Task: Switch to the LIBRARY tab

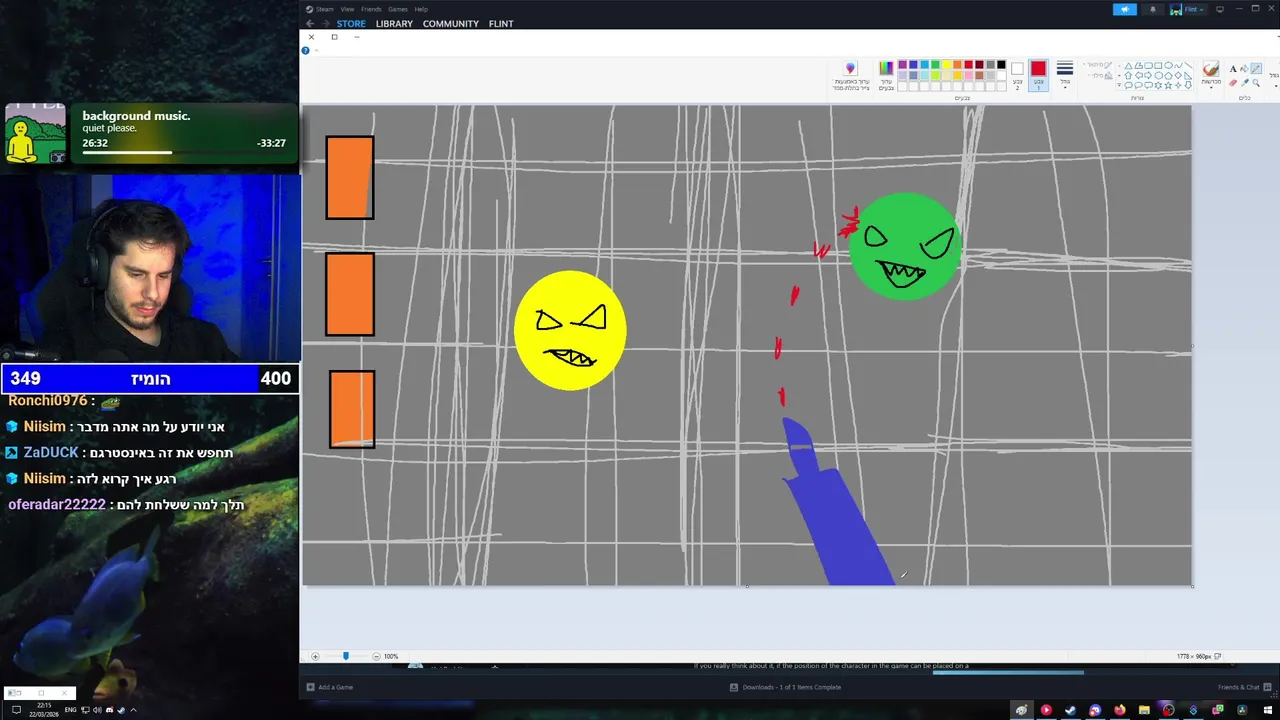Action: (394, 23)
